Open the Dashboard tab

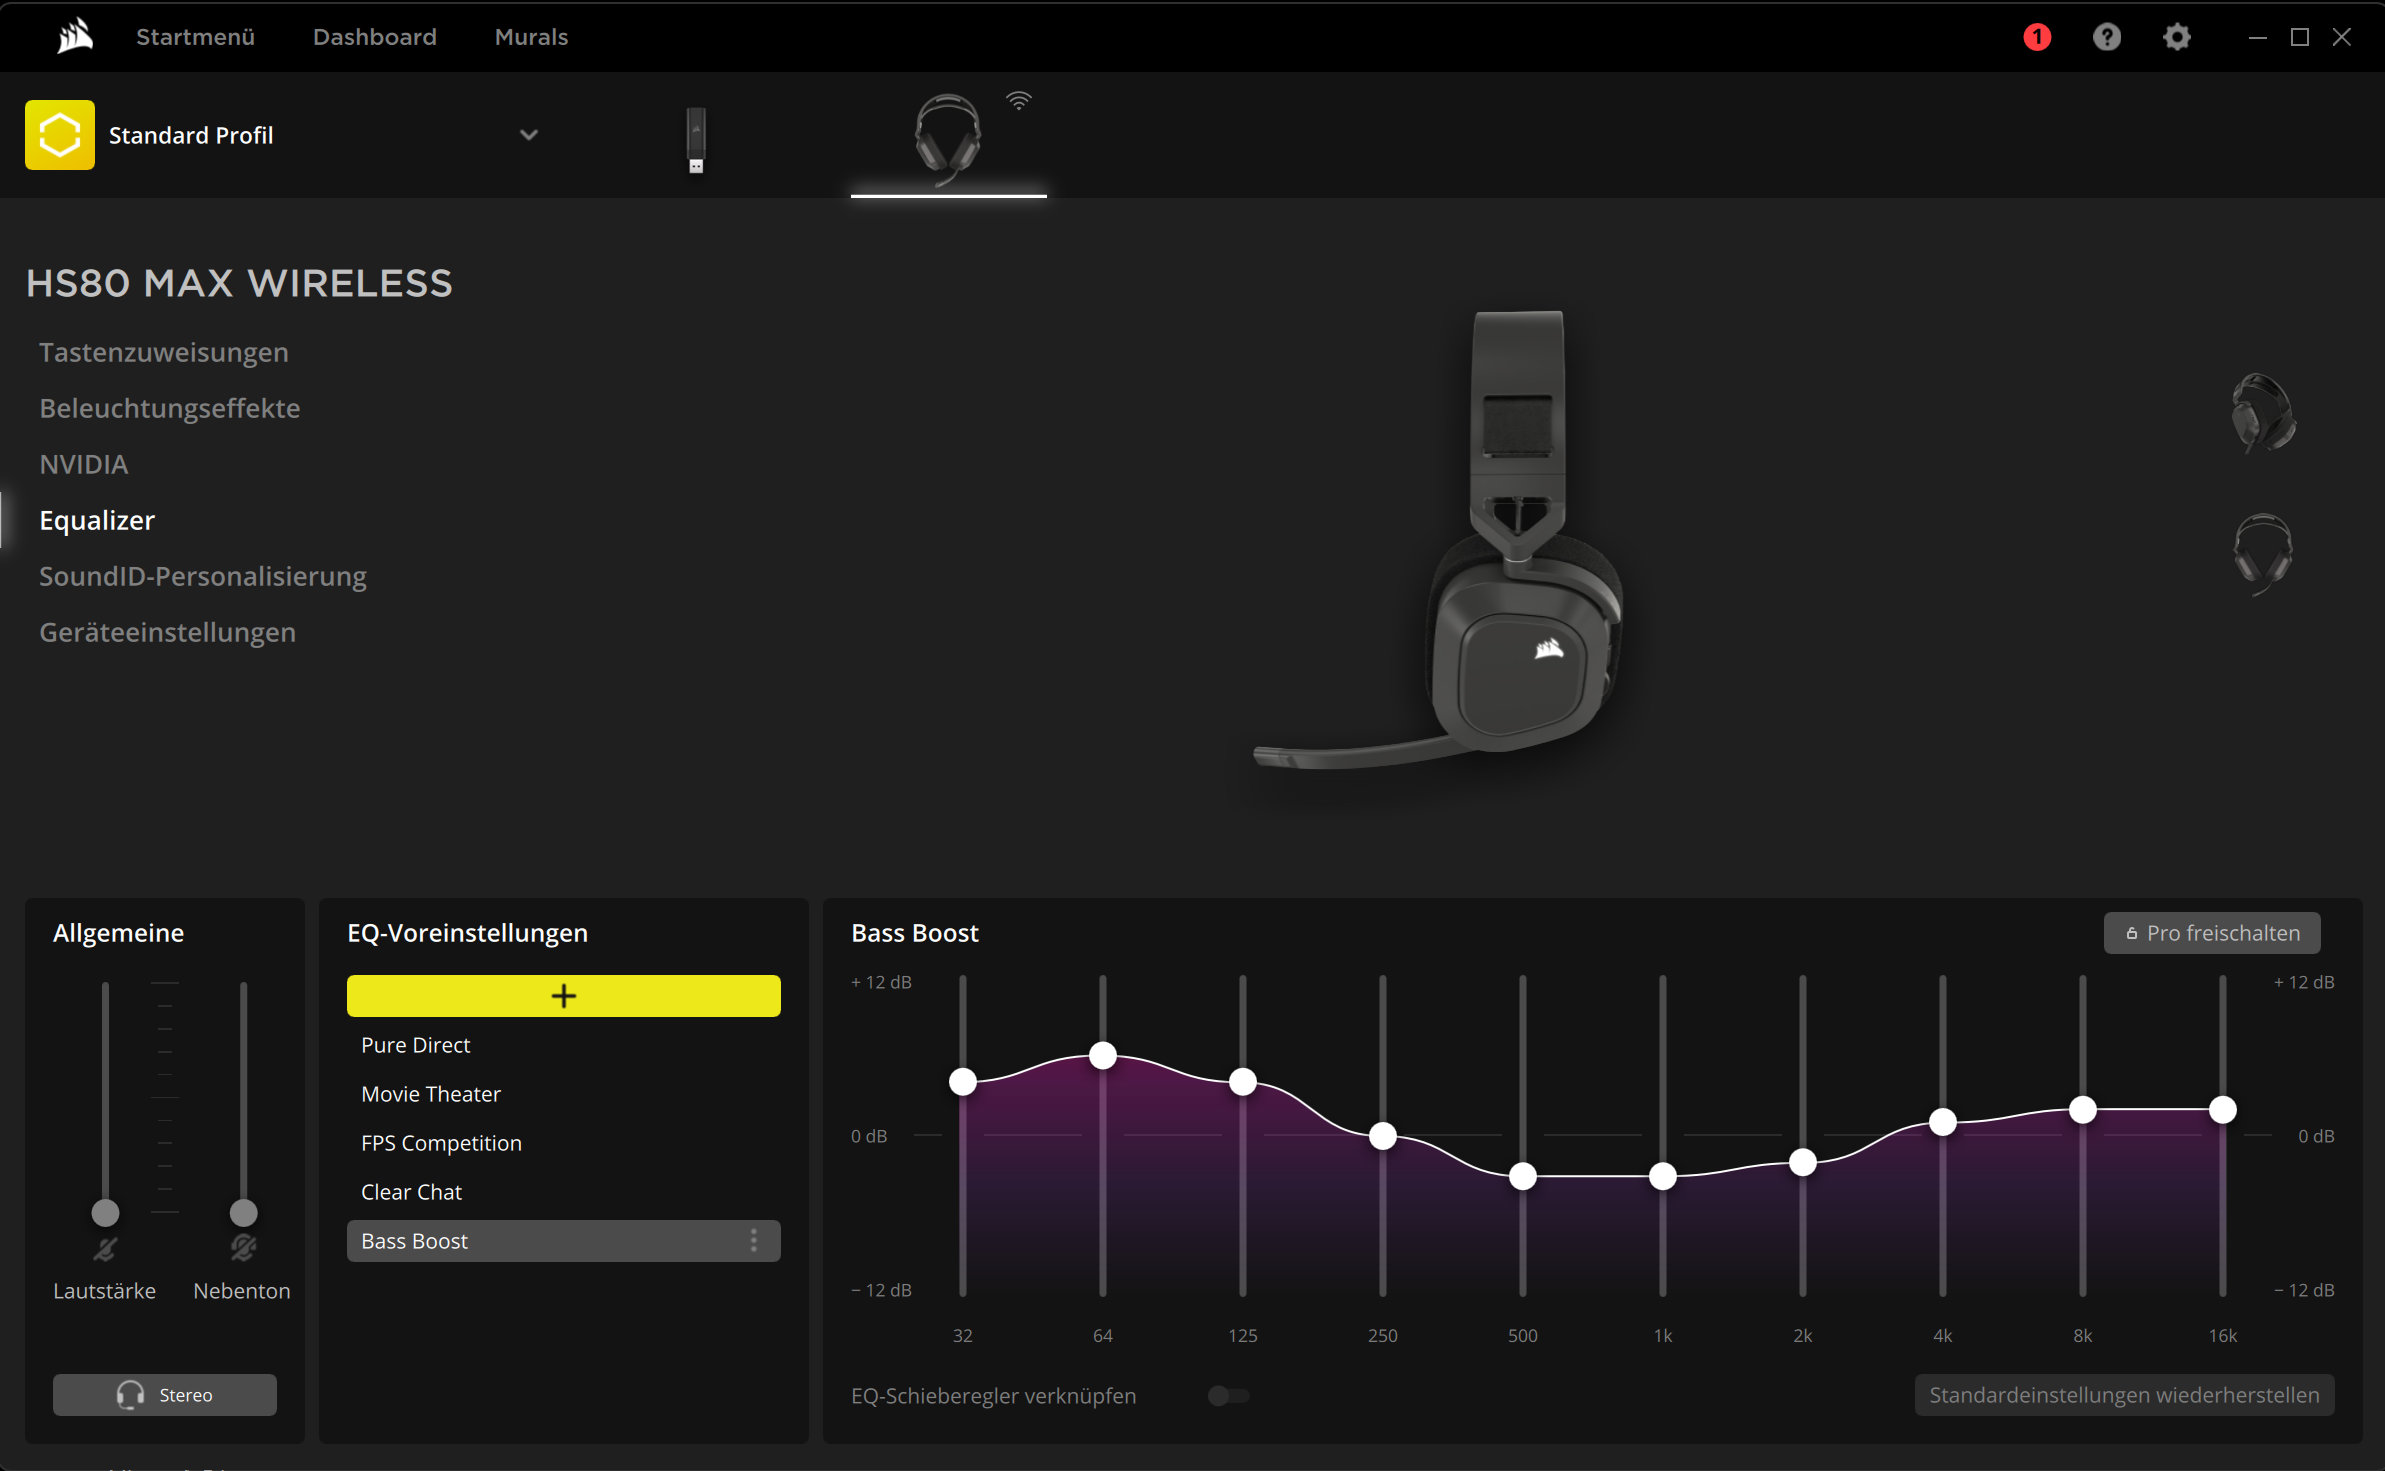[375, 37]
